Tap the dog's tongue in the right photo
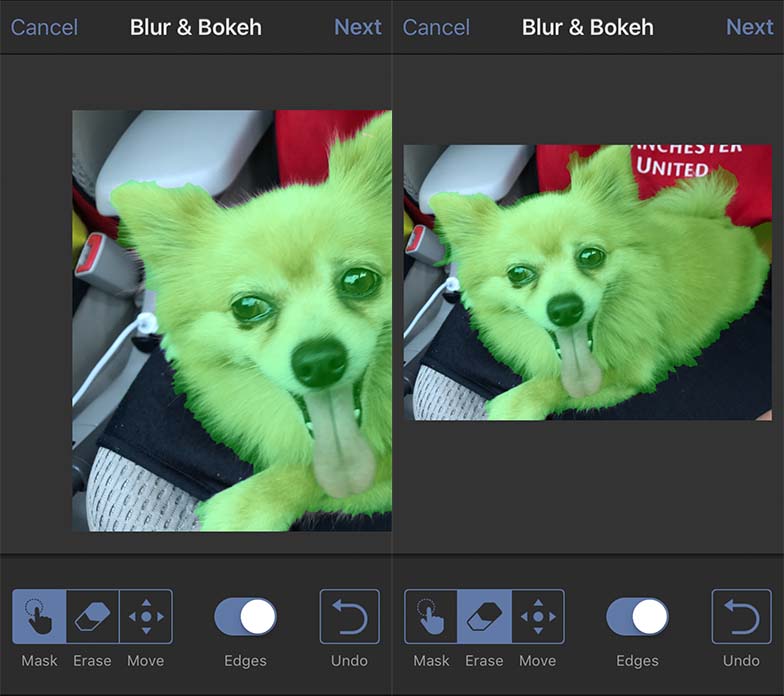Viewport: 784px width, 696px height. click(580, 364)
